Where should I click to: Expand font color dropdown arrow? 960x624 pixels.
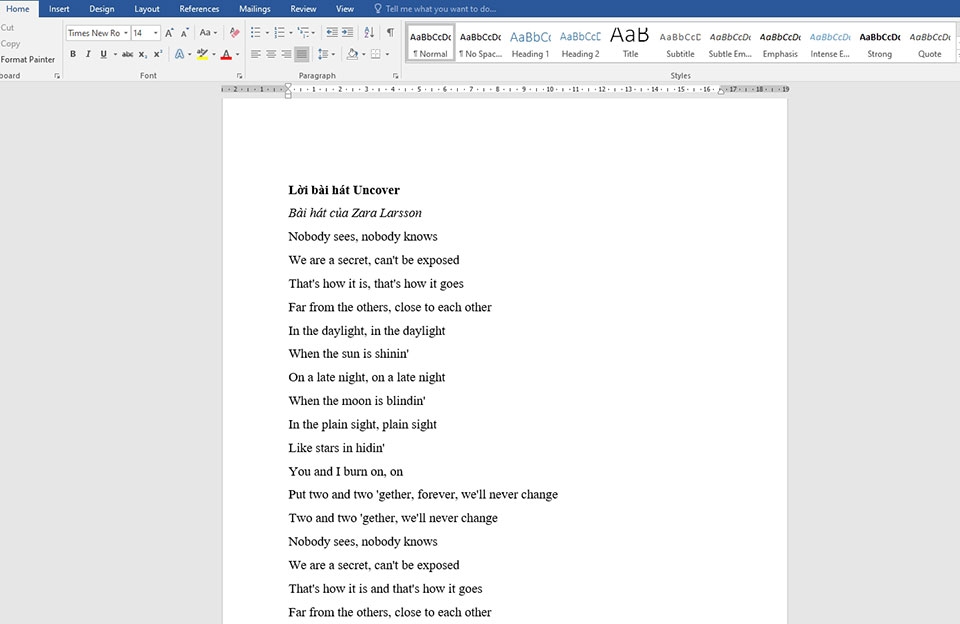click(238, 55)
